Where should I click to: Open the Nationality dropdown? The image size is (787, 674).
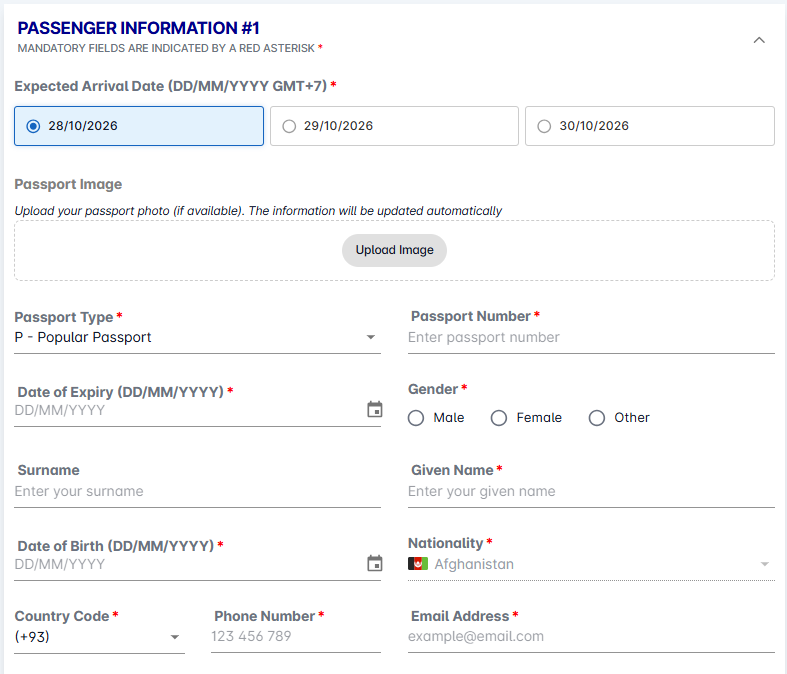(591, 564)
